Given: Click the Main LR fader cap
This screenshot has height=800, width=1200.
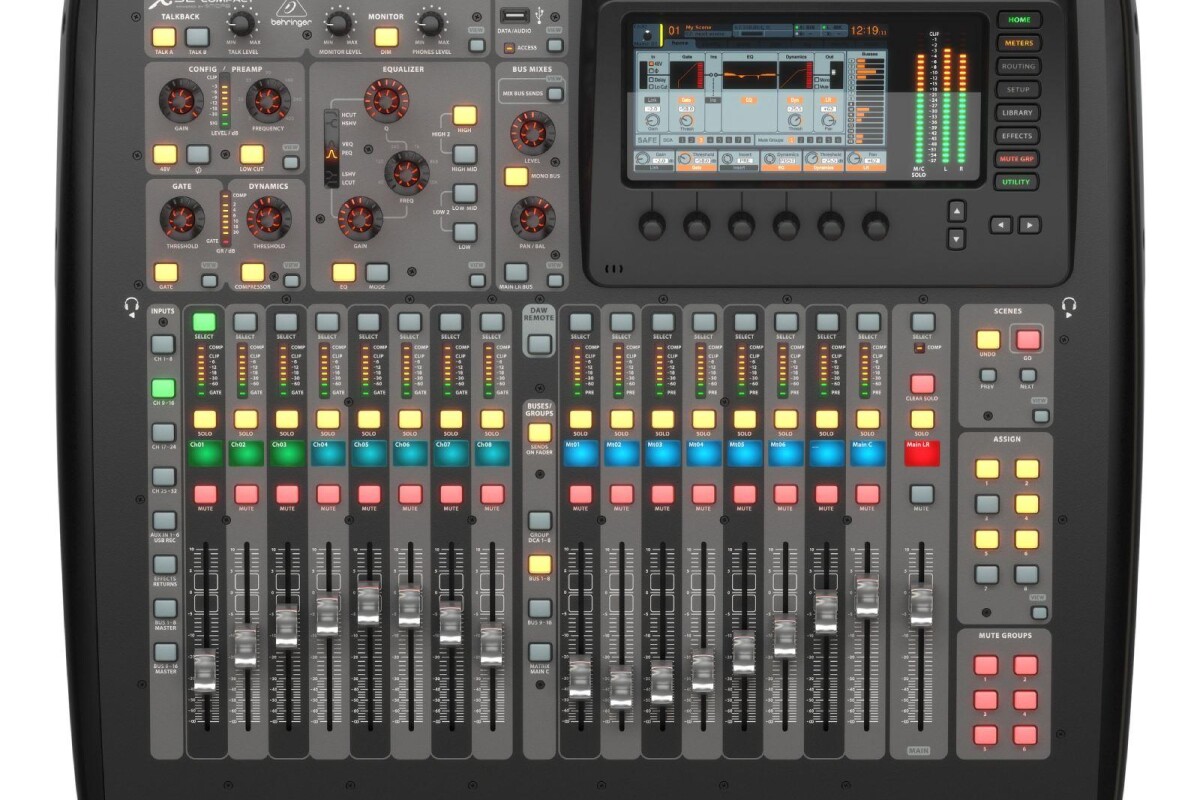Looking at the screenshot, I should (921, 607).
